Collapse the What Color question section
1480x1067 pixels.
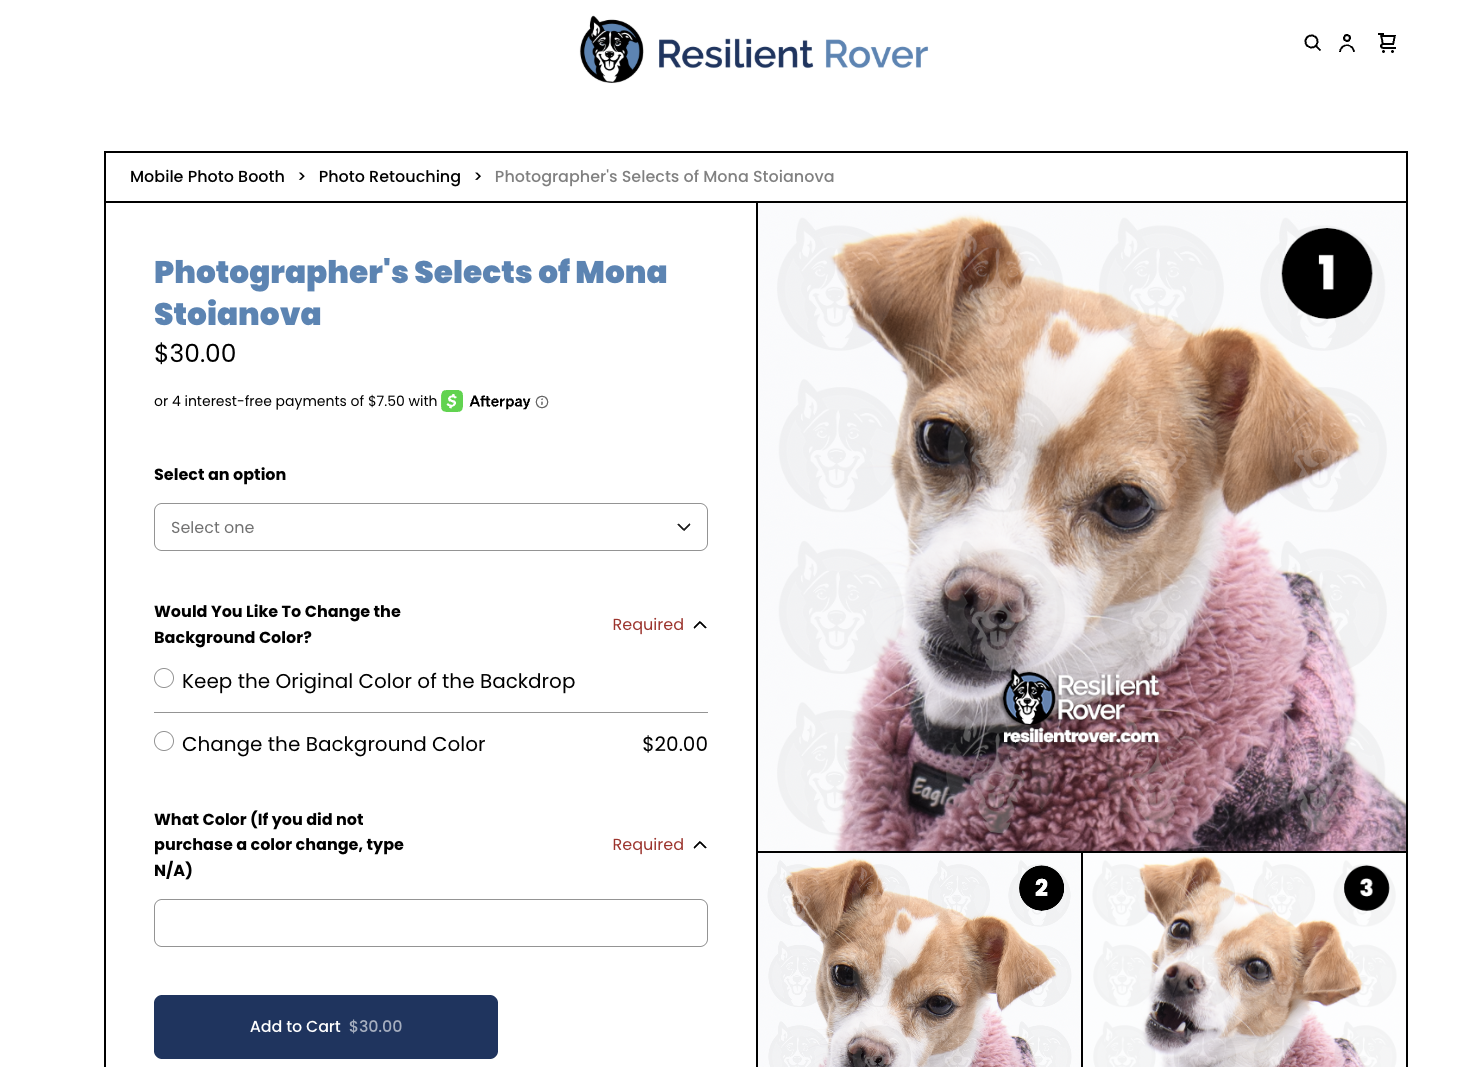click(700, 845)
